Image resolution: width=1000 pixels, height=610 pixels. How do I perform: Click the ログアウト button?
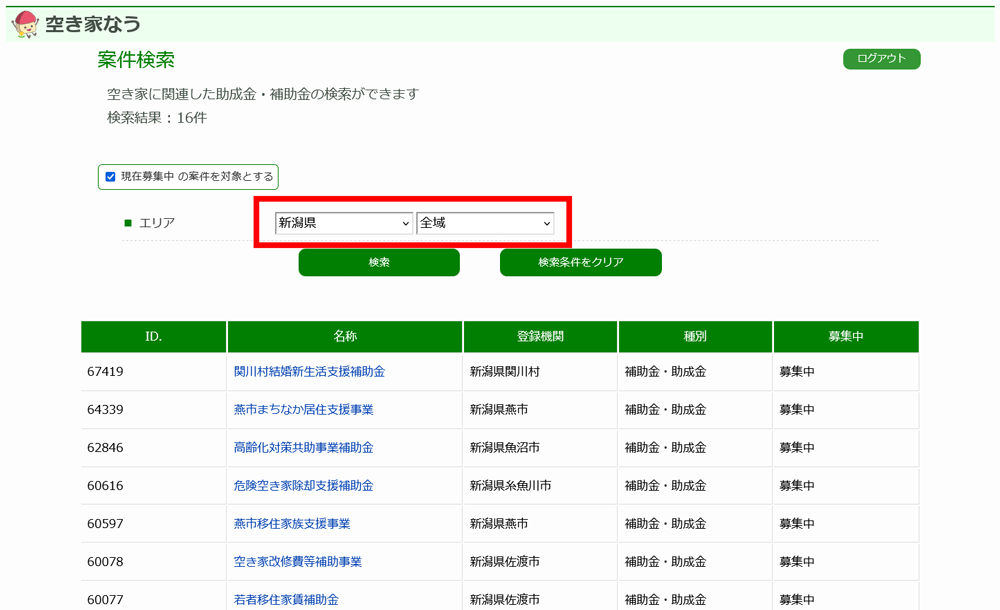881,59
